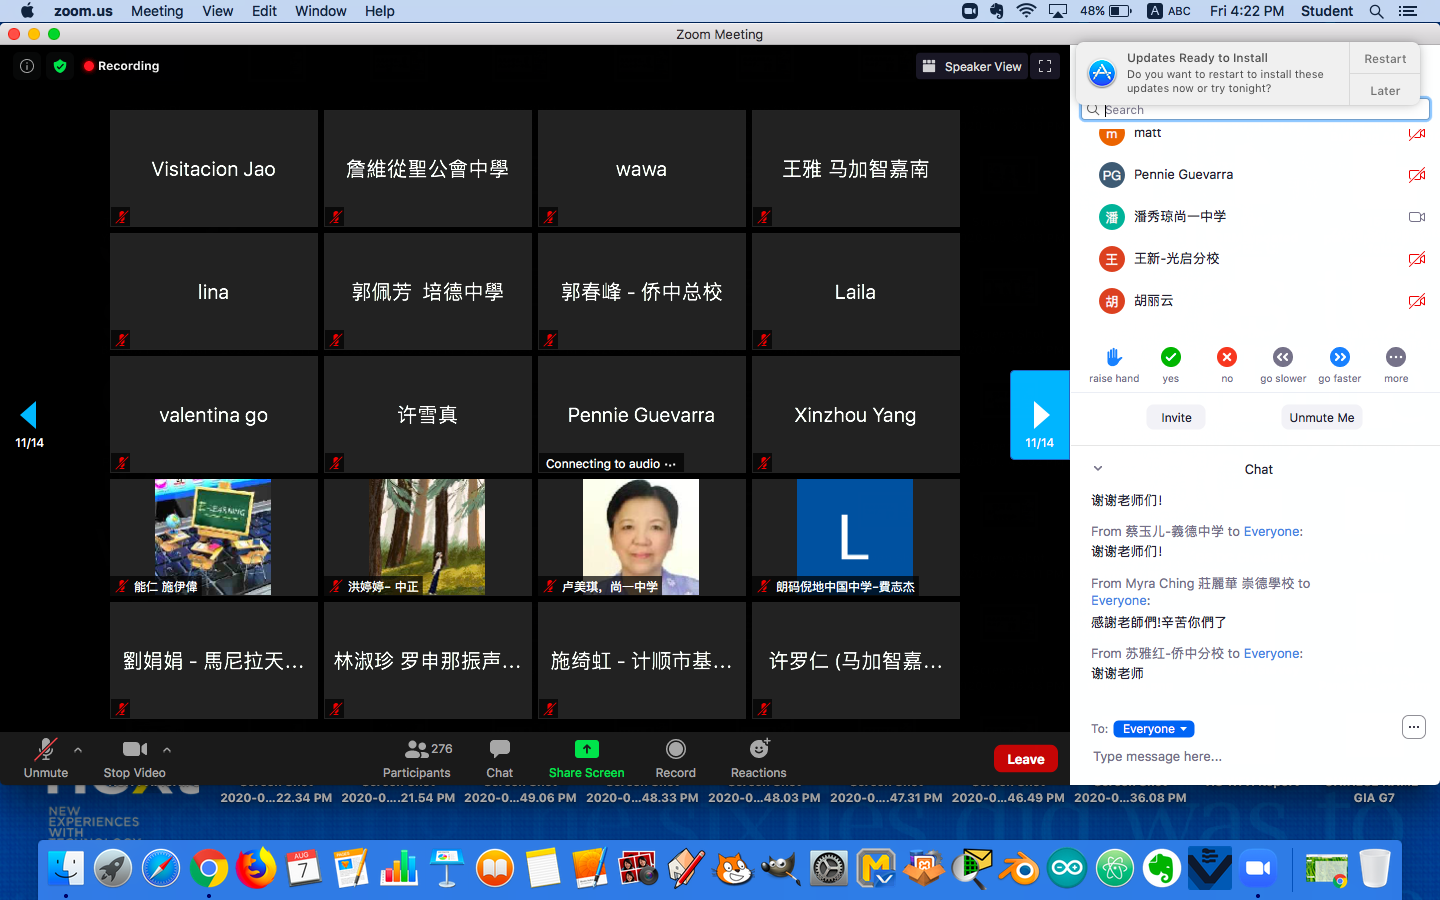Collapse the Chat panel chevron
Screen dimensions: 1440x900
1098,468
